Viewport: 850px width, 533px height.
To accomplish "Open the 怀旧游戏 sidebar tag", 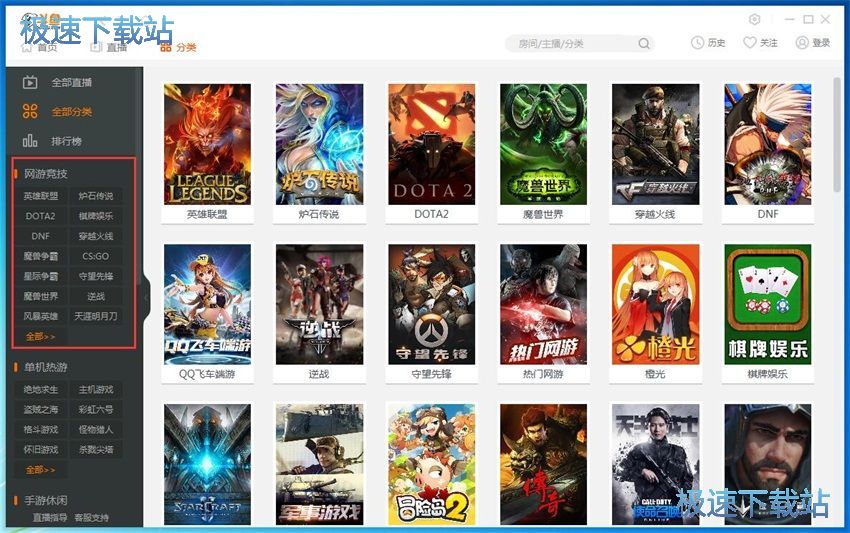I will [41, 449].
